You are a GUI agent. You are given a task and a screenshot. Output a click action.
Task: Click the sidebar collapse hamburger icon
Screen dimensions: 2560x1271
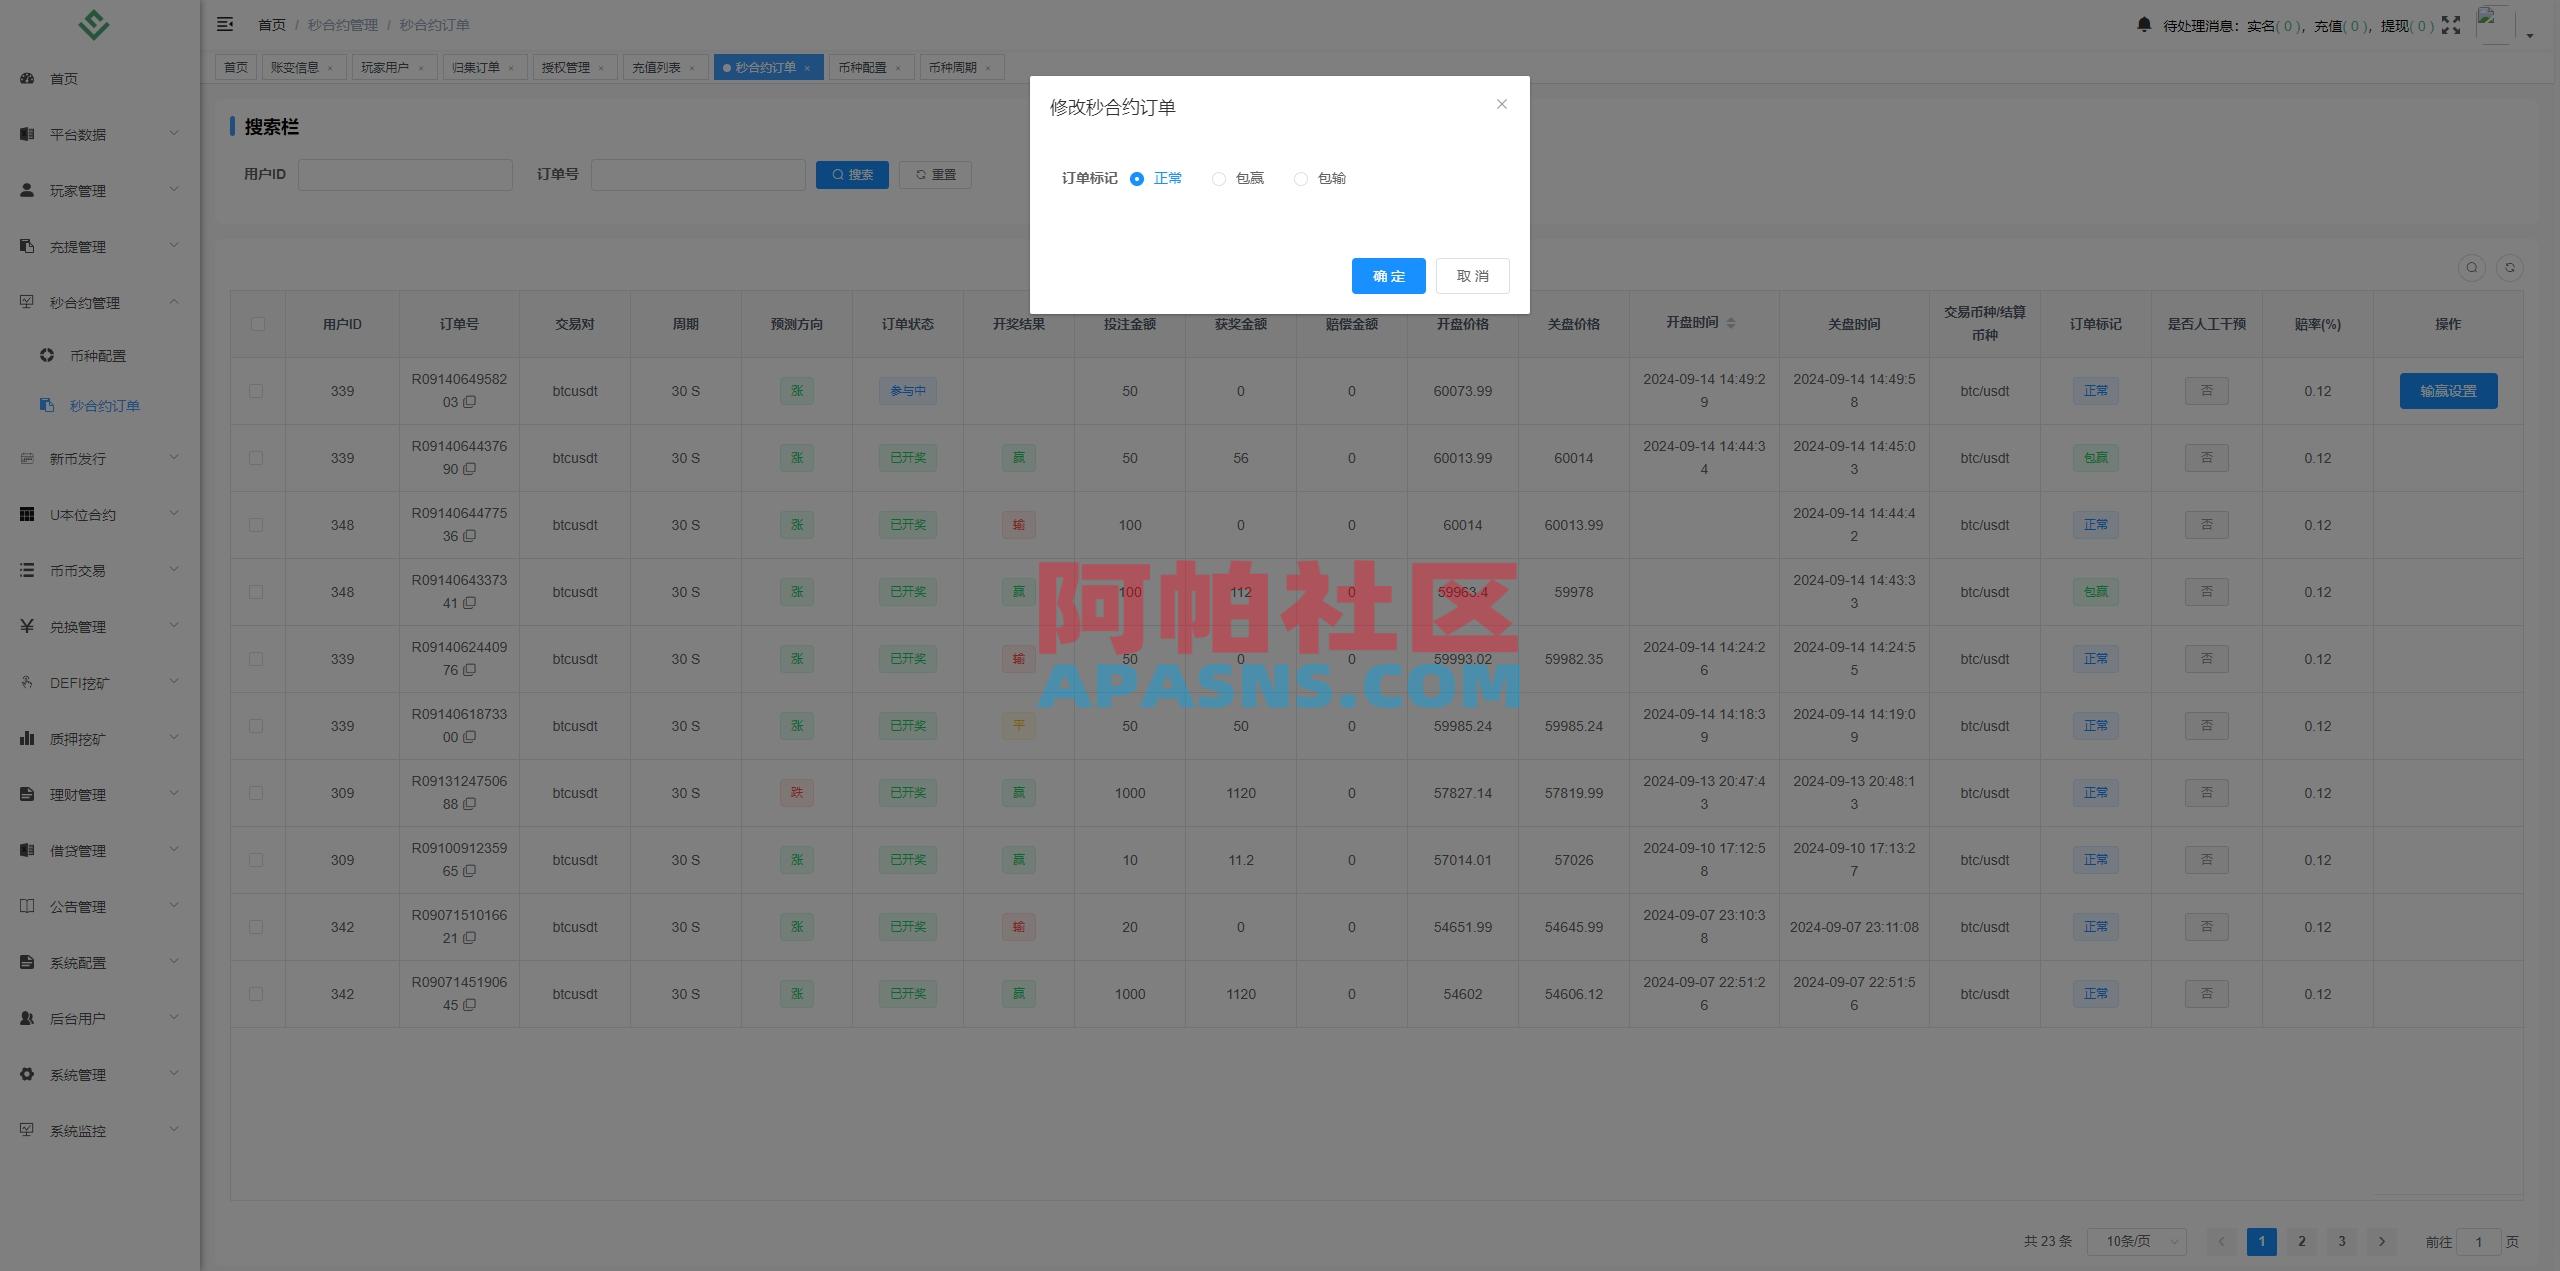click(224, 24)
